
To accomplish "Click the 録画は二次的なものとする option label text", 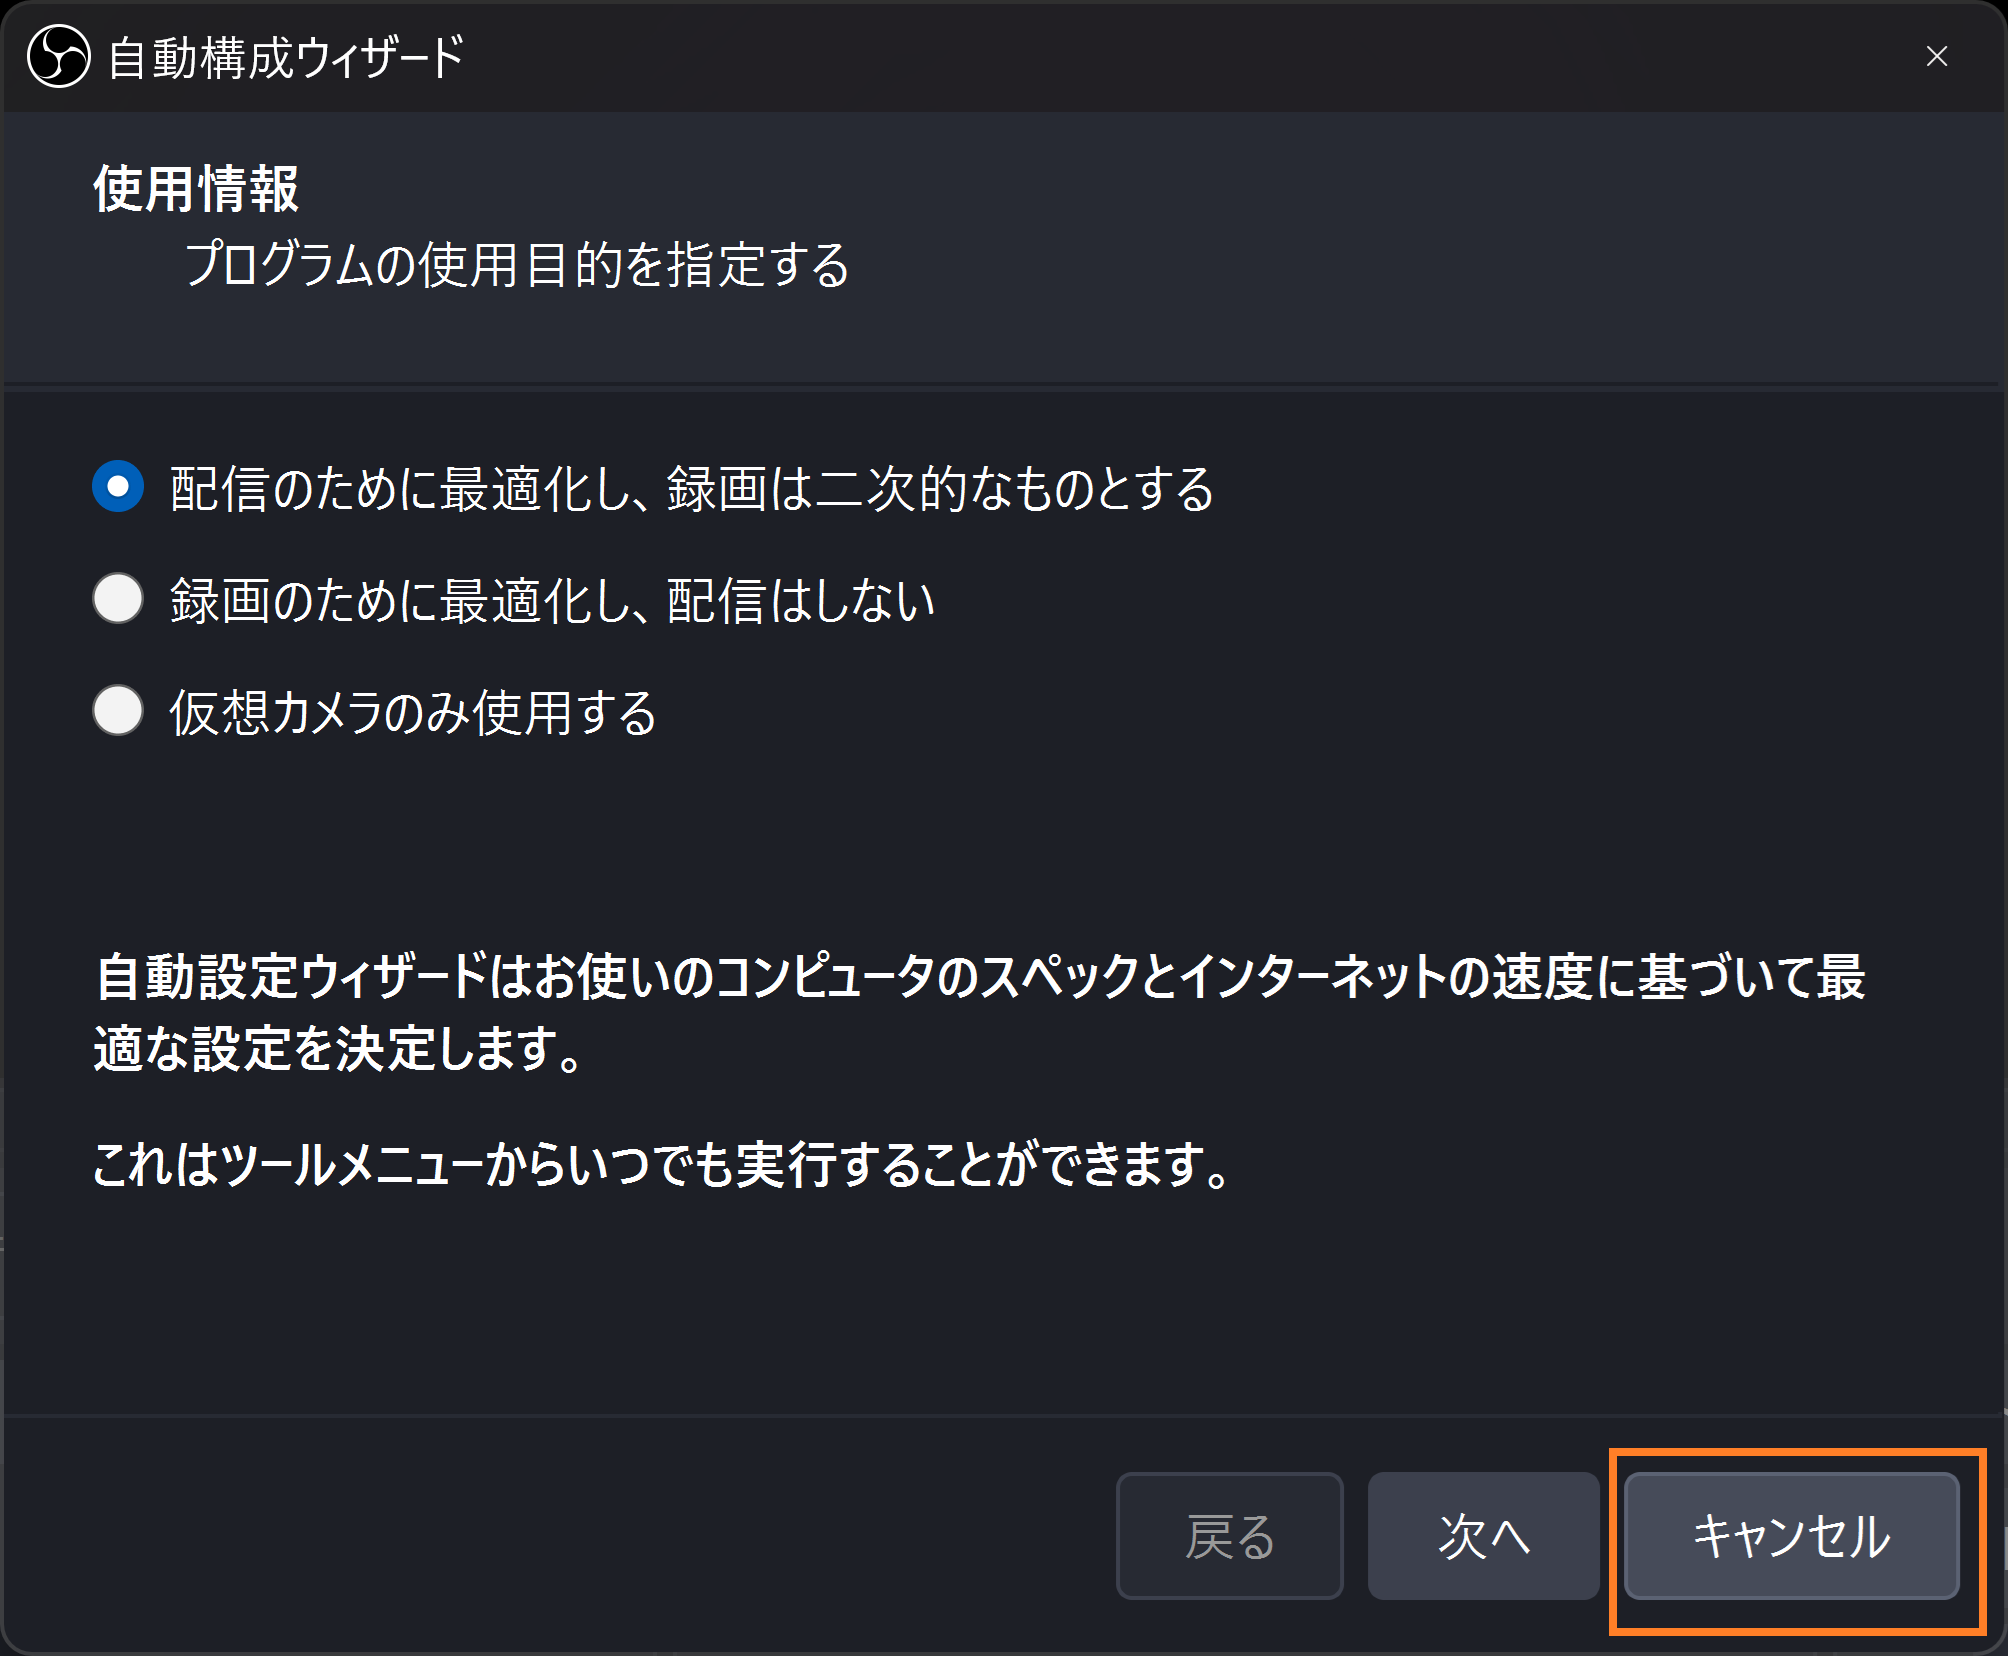I will [940, 489].
